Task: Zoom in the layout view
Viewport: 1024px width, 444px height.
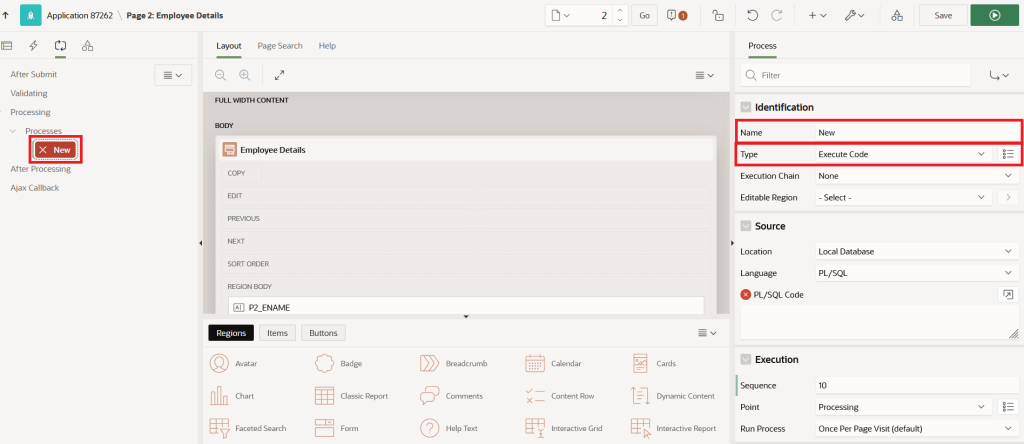Action: point(245,75)
